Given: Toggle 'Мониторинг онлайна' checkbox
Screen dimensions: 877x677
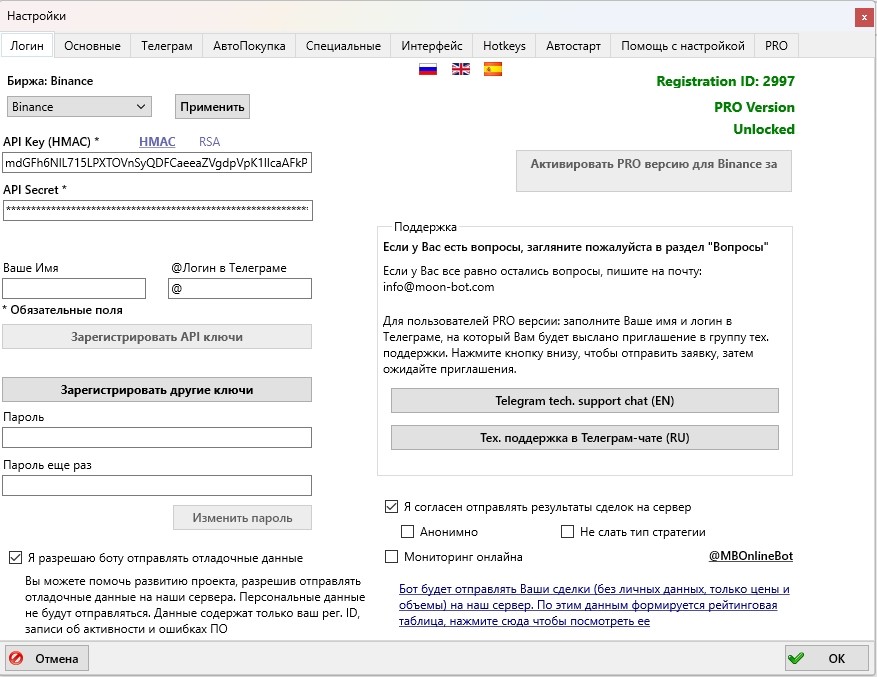Looking at the screenshot, I should click(x=392, y=555).
